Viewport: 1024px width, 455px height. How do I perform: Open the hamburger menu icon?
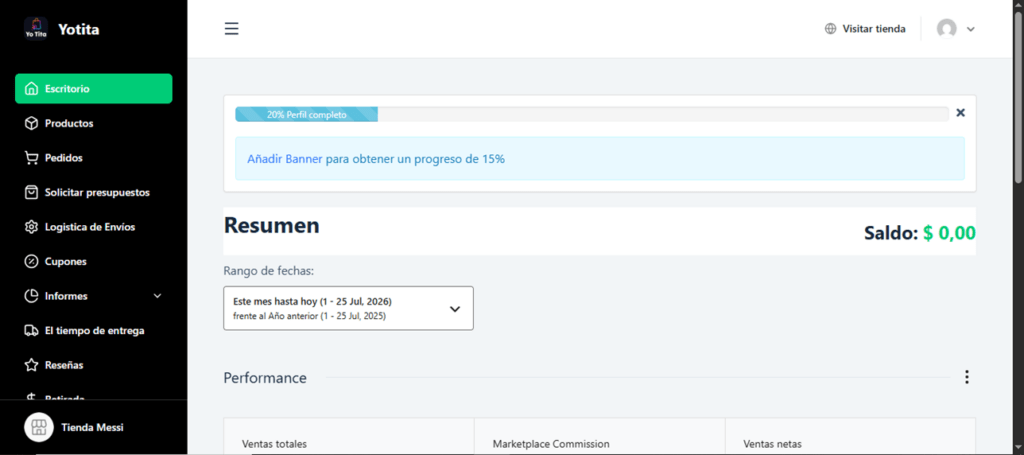point(231,29)
